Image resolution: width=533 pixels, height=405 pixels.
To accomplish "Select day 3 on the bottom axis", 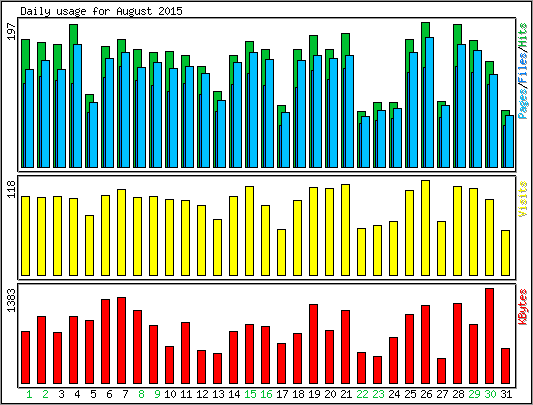I will [61, 394].
